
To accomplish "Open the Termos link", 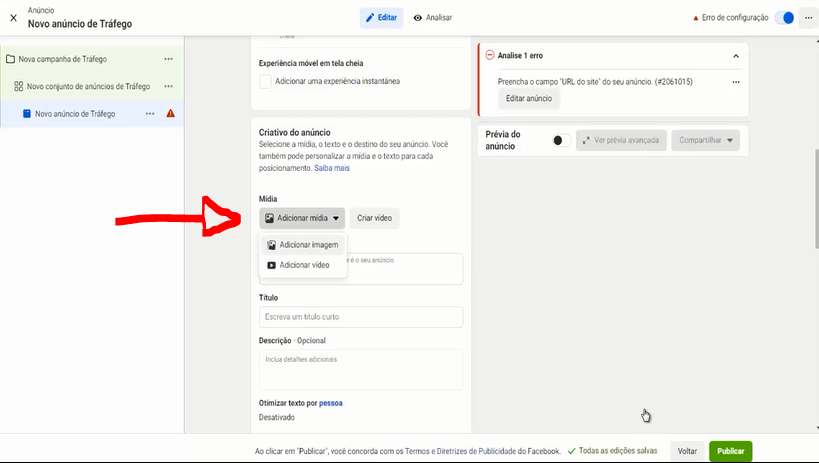I will [x=417, y=451].
